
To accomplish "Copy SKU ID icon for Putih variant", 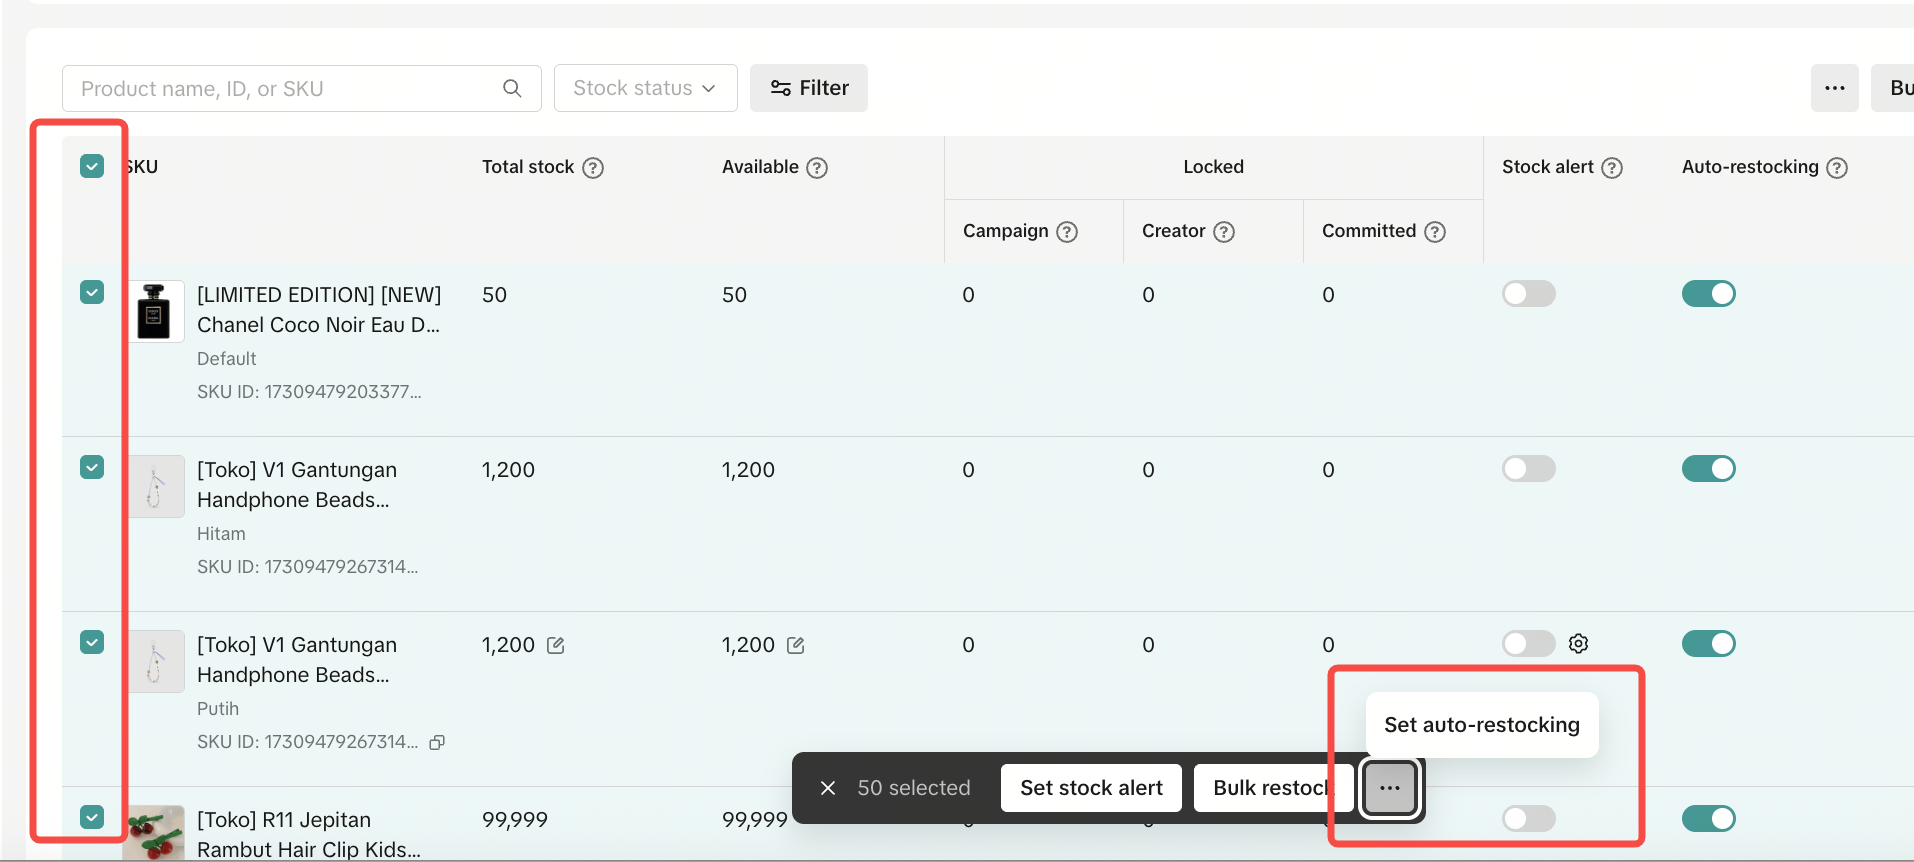I will 437,742.
